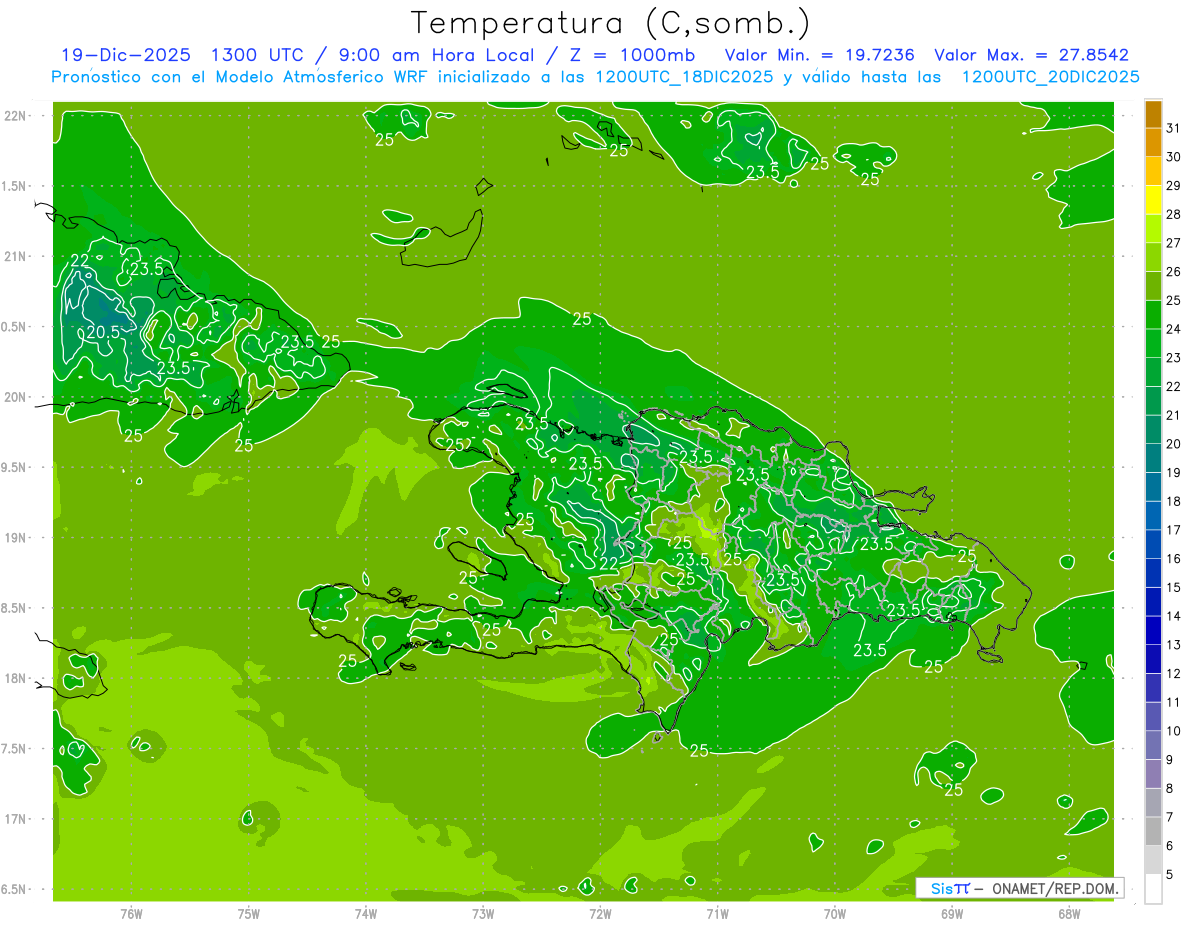Viewport: 1200px width, 927px height.
Task: Click the '70W' longitude axis label
Action: 835,913
